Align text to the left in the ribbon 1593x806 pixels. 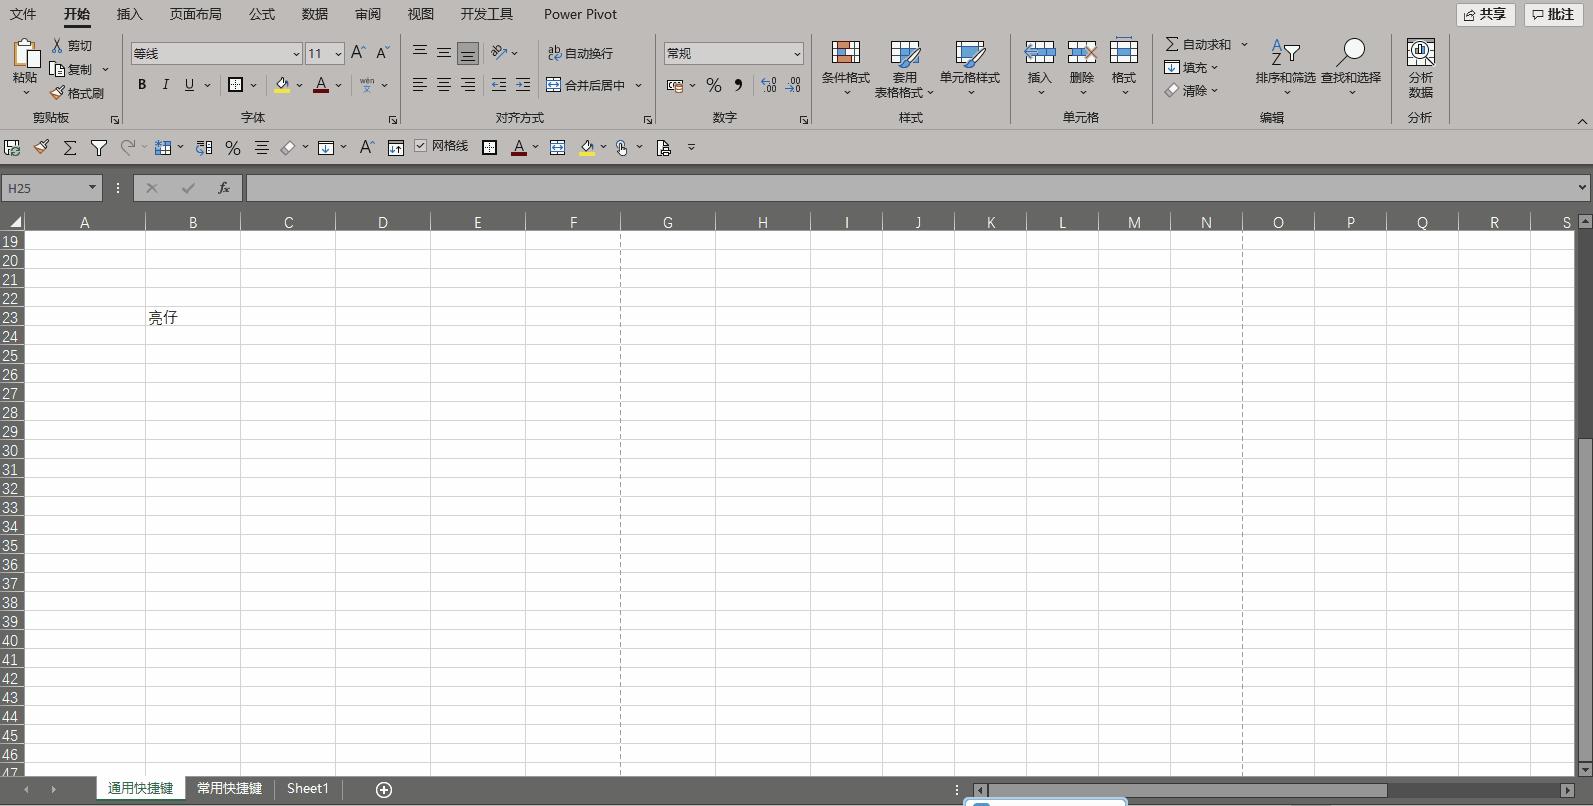tap(420, 85)
